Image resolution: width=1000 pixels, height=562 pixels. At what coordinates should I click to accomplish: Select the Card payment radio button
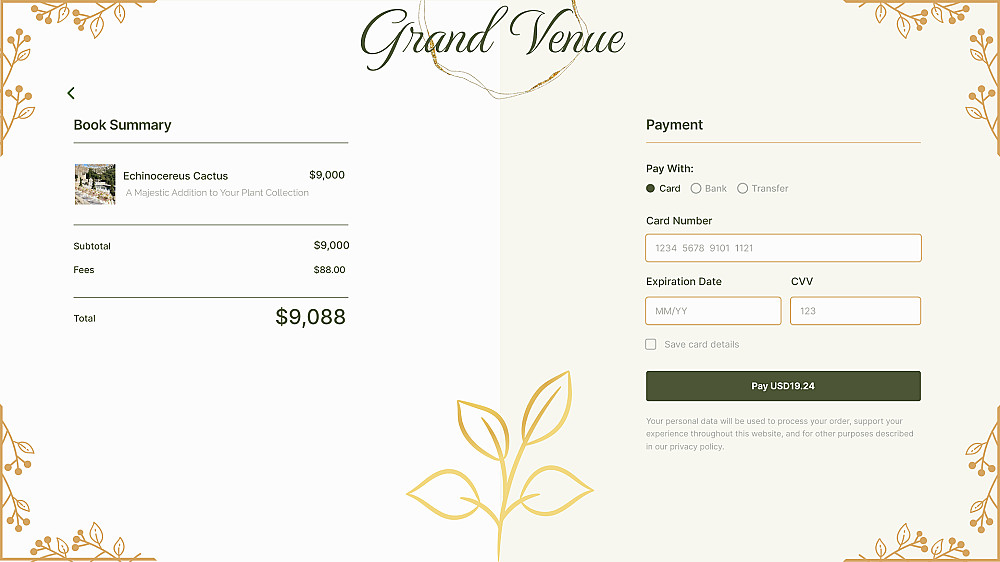coord(651,188)
